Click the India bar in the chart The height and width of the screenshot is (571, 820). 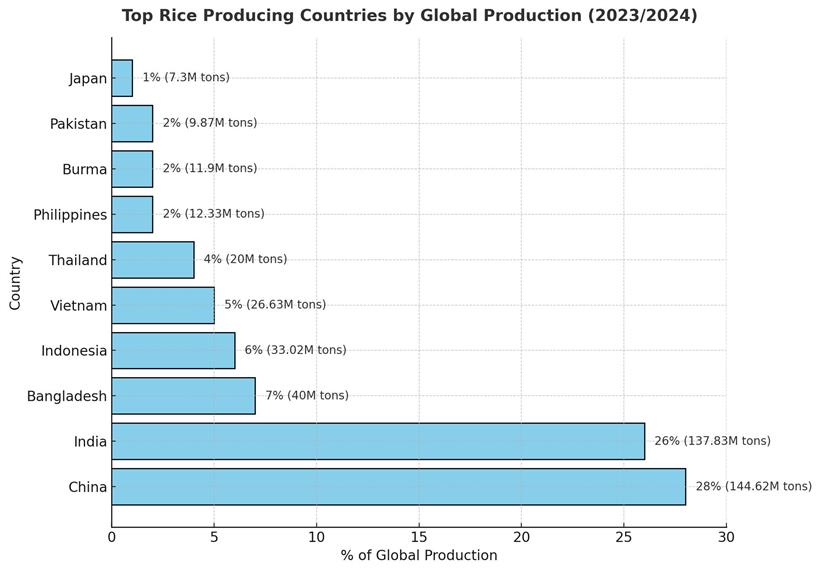click(378, 441)
